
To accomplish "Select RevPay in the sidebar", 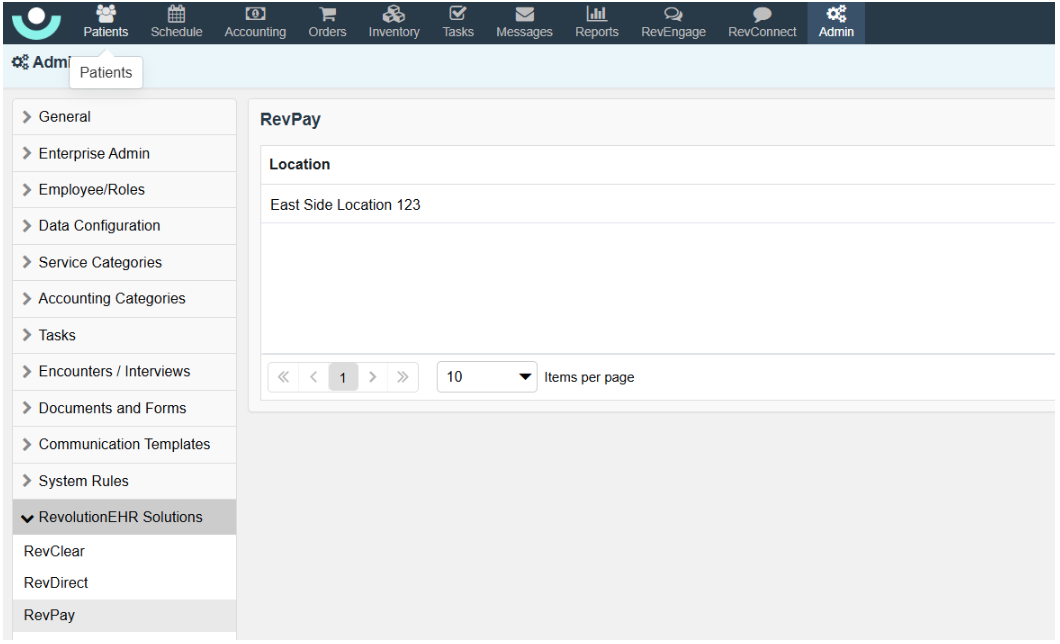I will [124, 616].
